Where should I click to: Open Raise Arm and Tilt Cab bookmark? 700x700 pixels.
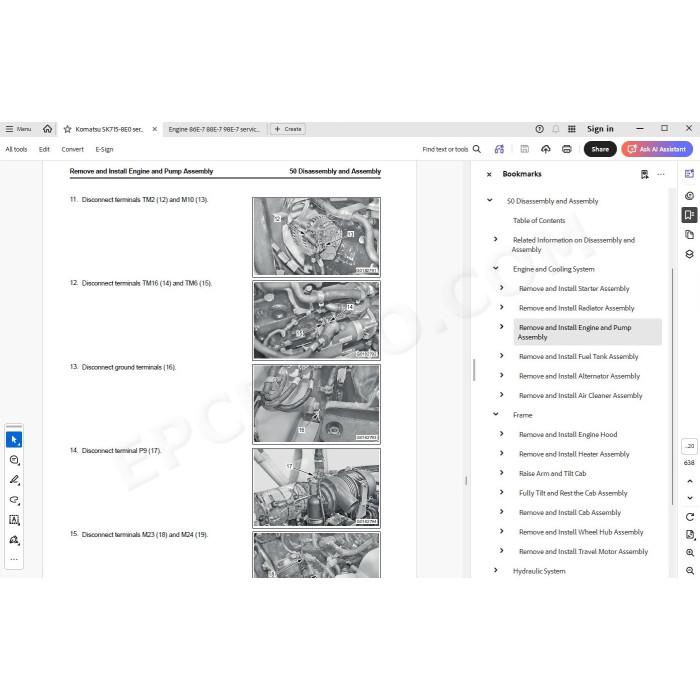(x=552, y=474)
